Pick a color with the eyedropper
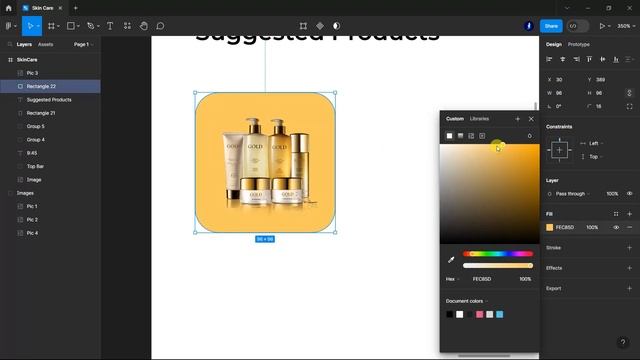 coord(451,260)
